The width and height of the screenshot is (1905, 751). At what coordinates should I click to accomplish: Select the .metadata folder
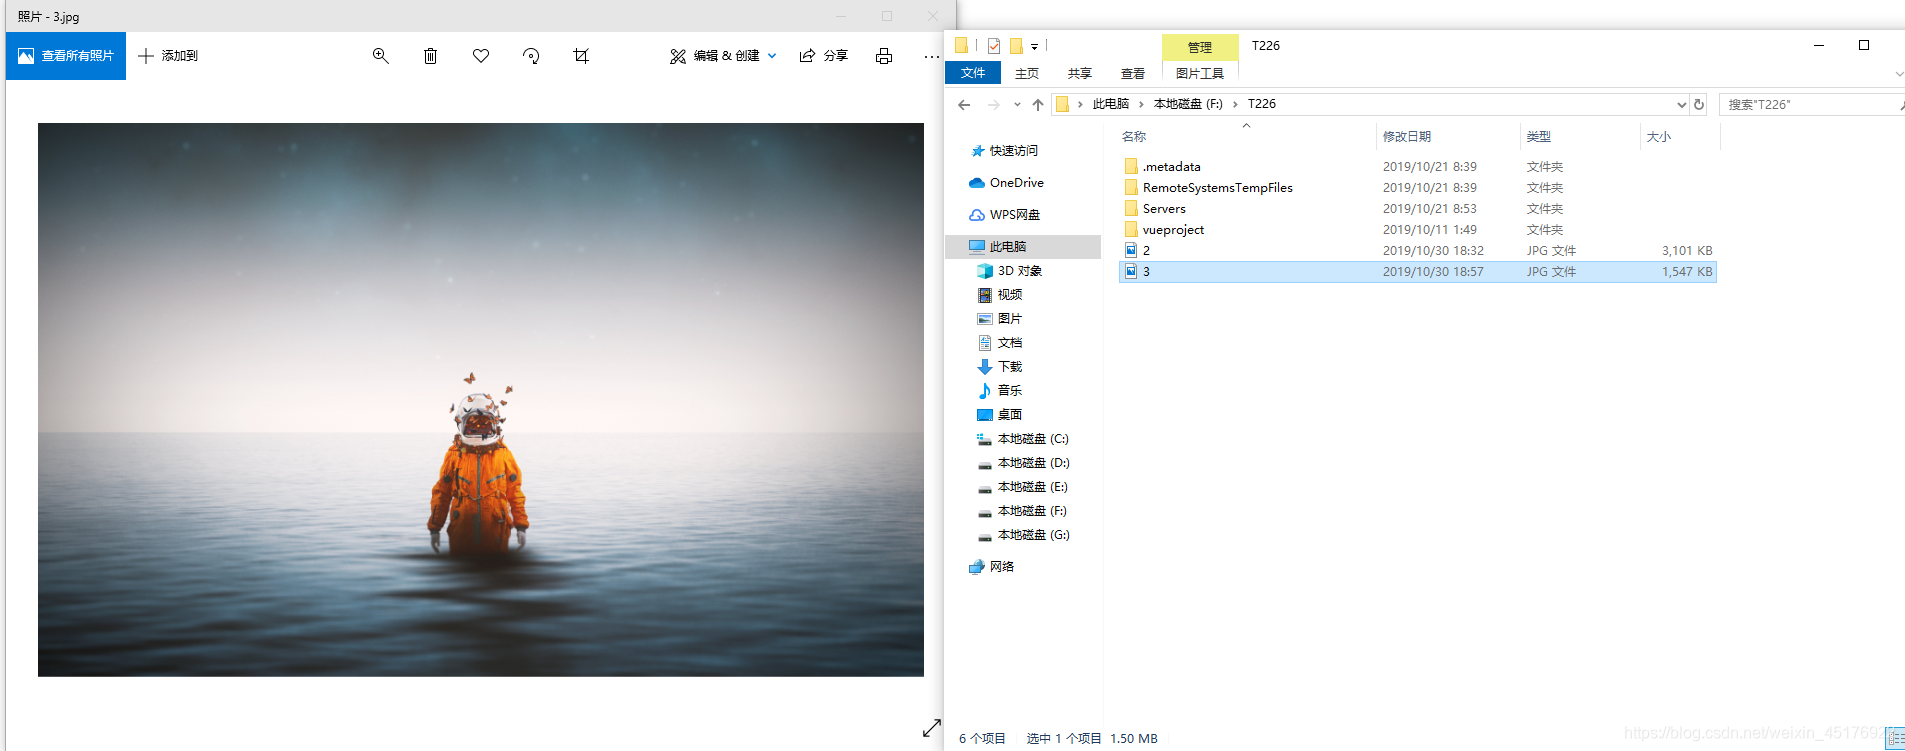click(1418, 167)
